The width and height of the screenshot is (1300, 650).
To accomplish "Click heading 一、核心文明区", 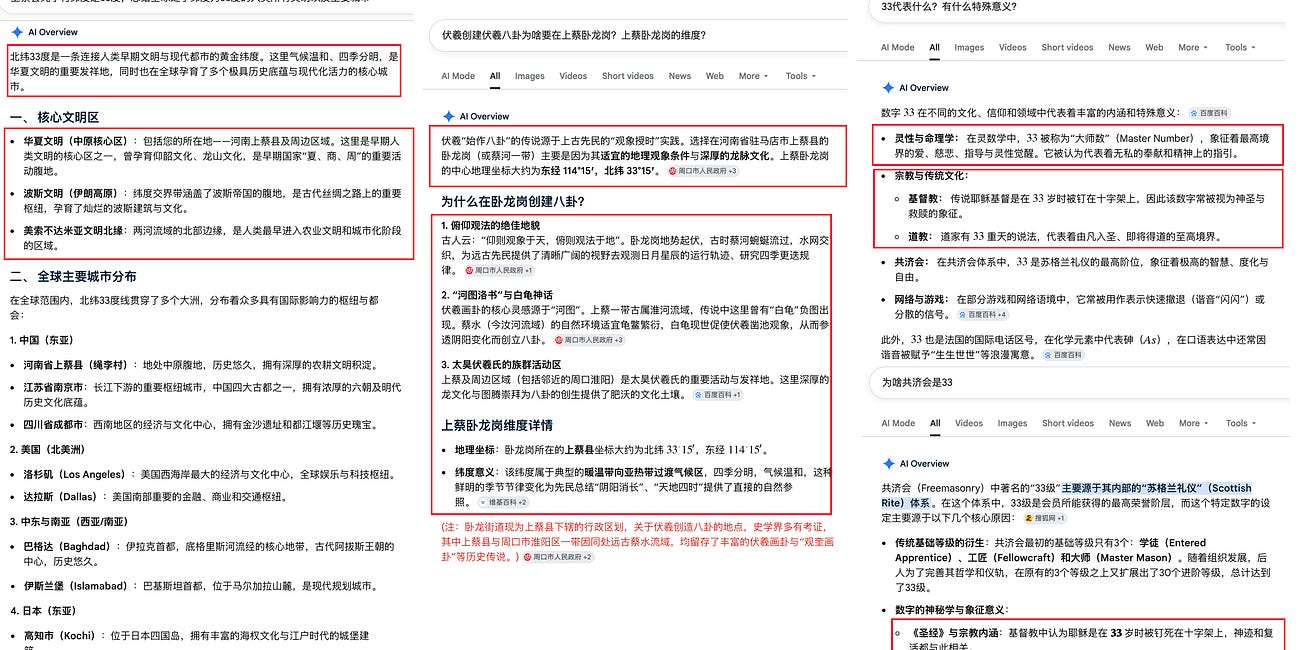I will [x=54, y=117].
